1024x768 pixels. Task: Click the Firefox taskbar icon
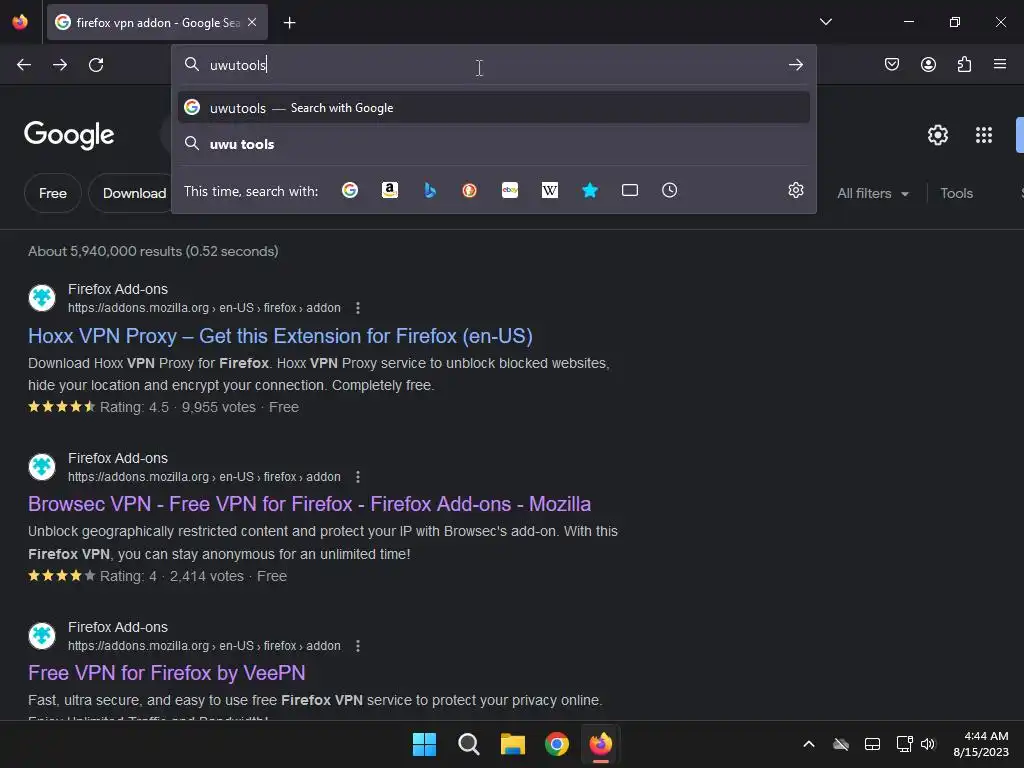601,744
